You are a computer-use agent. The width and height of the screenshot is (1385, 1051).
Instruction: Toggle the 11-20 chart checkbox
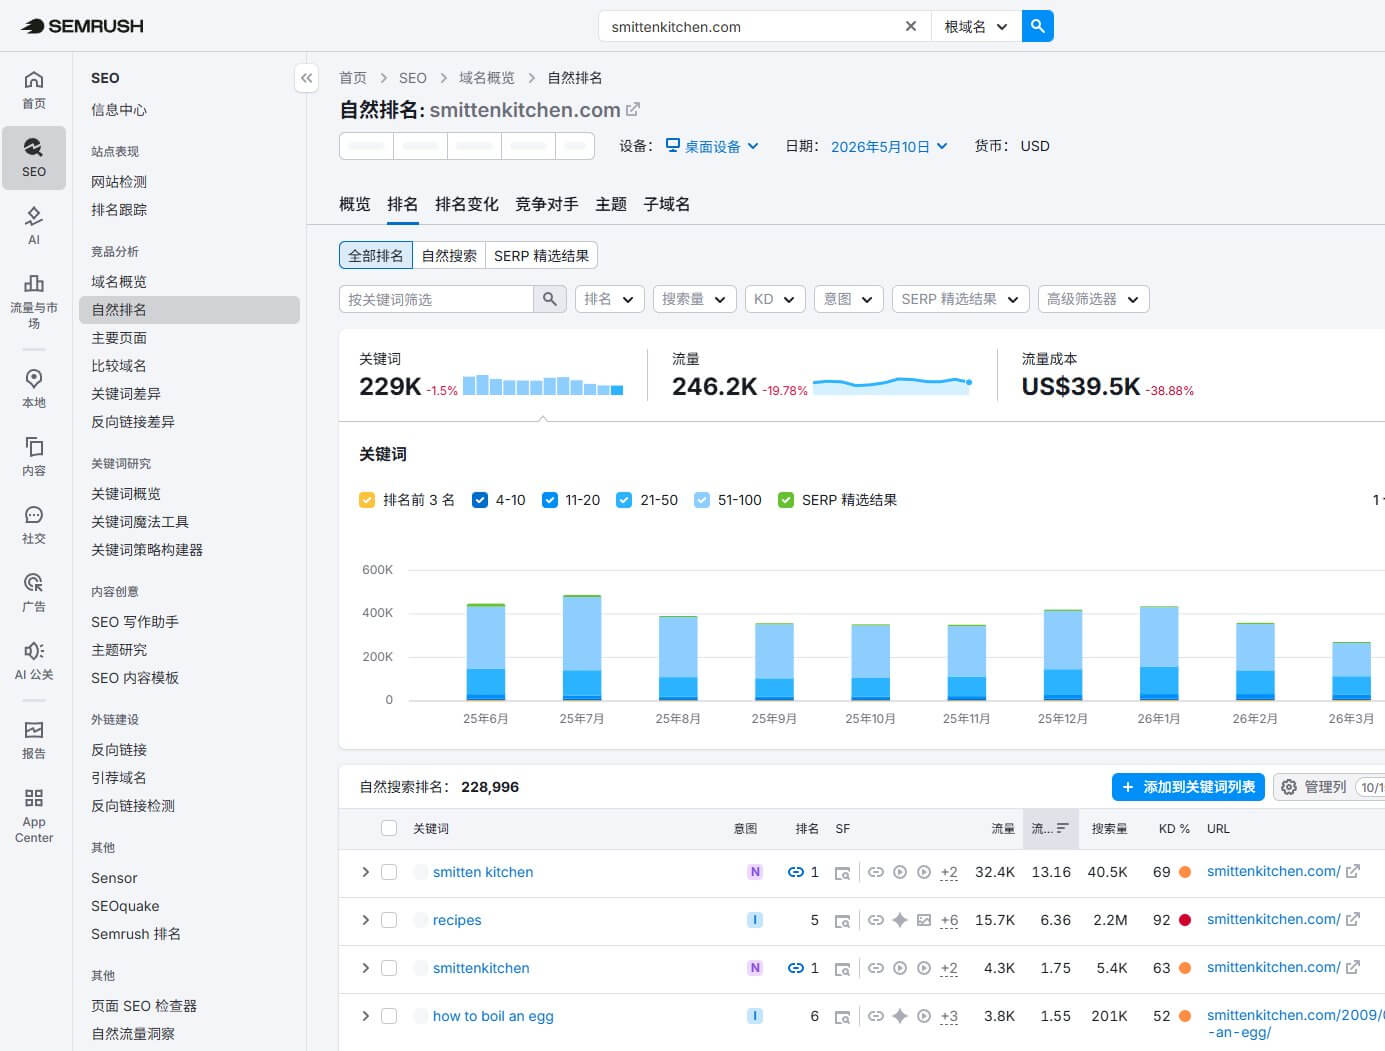549,500
